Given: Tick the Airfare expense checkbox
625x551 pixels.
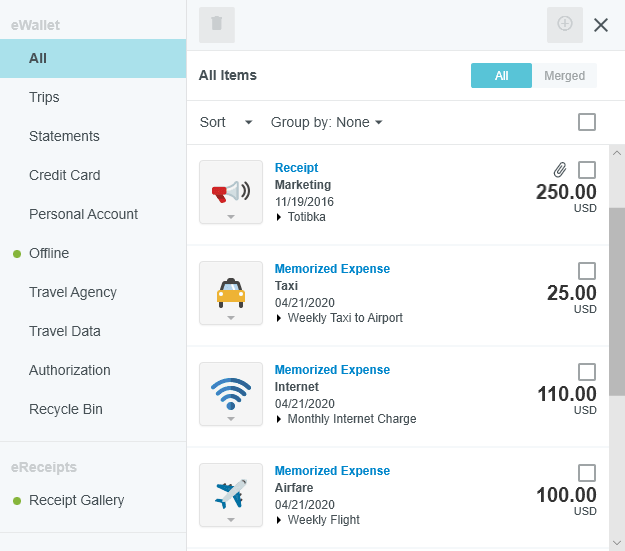Looking at the screenshot, I should click(x=587, y=473).
